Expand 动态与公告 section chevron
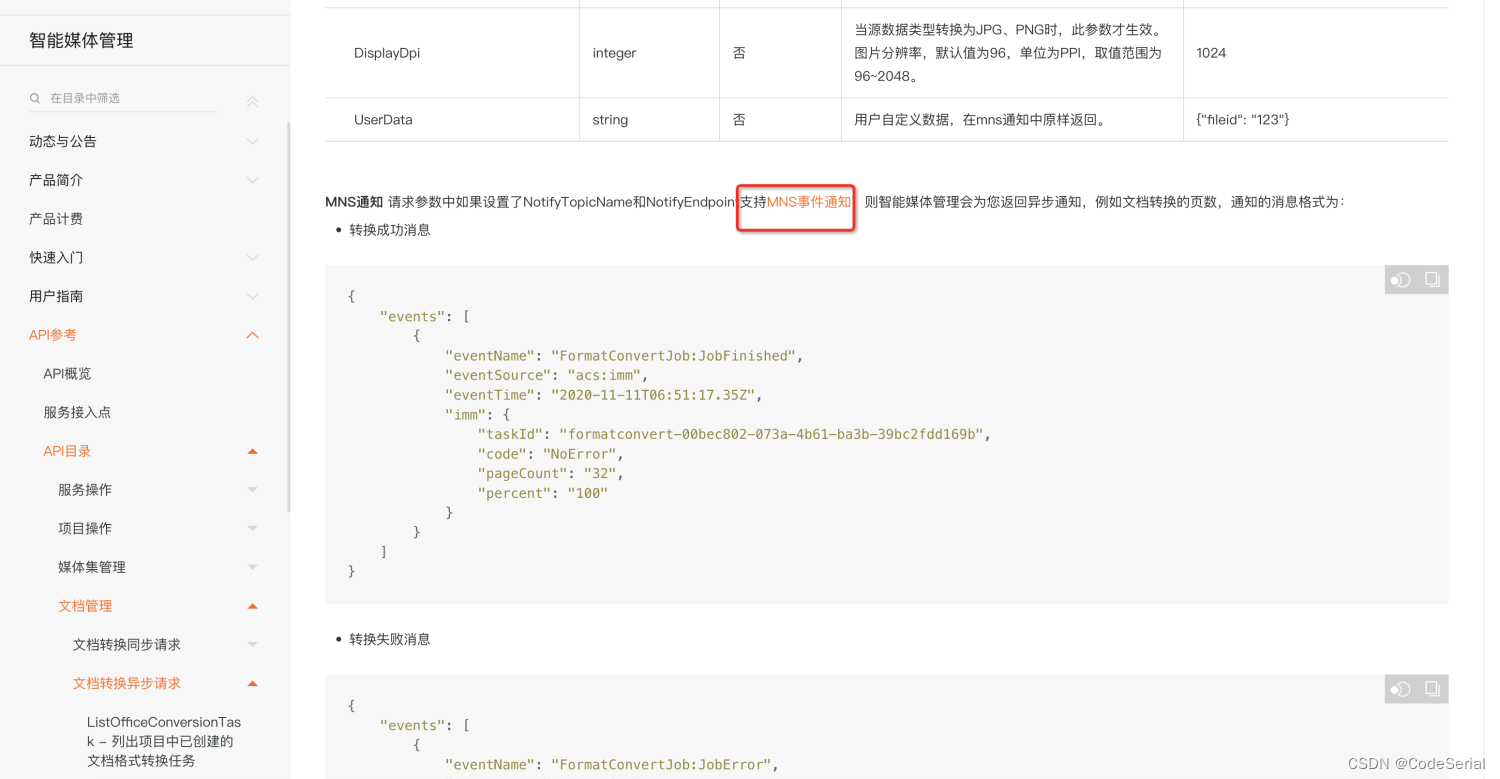Image resolution: width=1500 pixels, height=779 pixels. coord(252,142)
